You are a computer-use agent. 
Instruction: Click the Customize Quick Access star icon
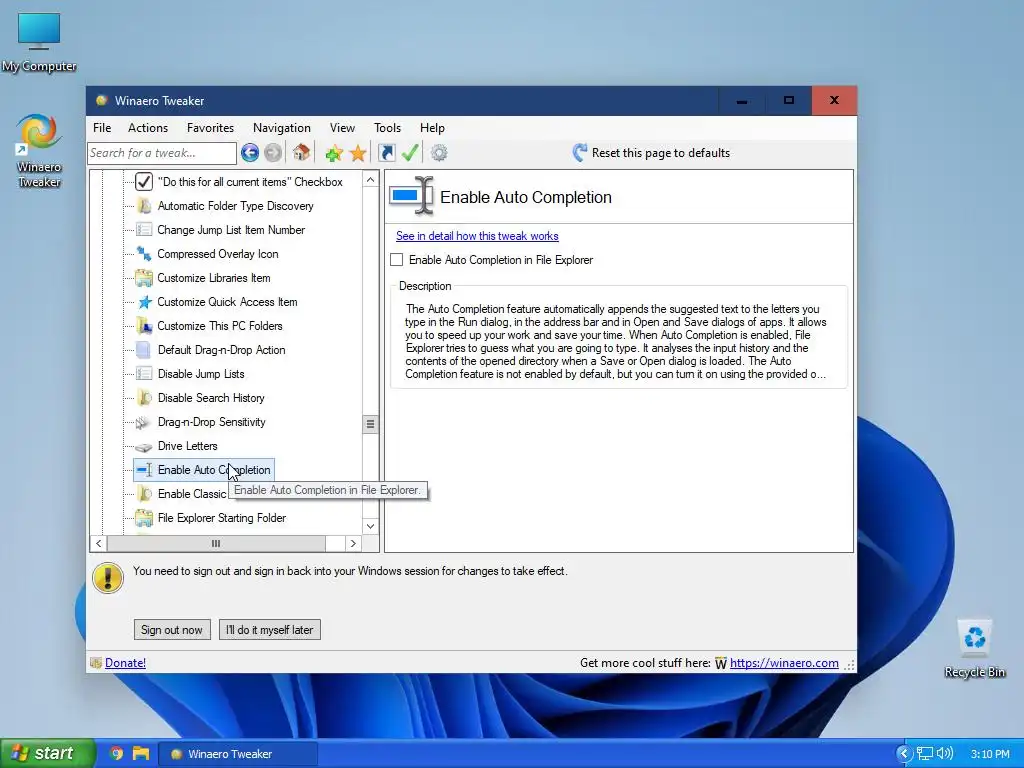click(144, 302)
